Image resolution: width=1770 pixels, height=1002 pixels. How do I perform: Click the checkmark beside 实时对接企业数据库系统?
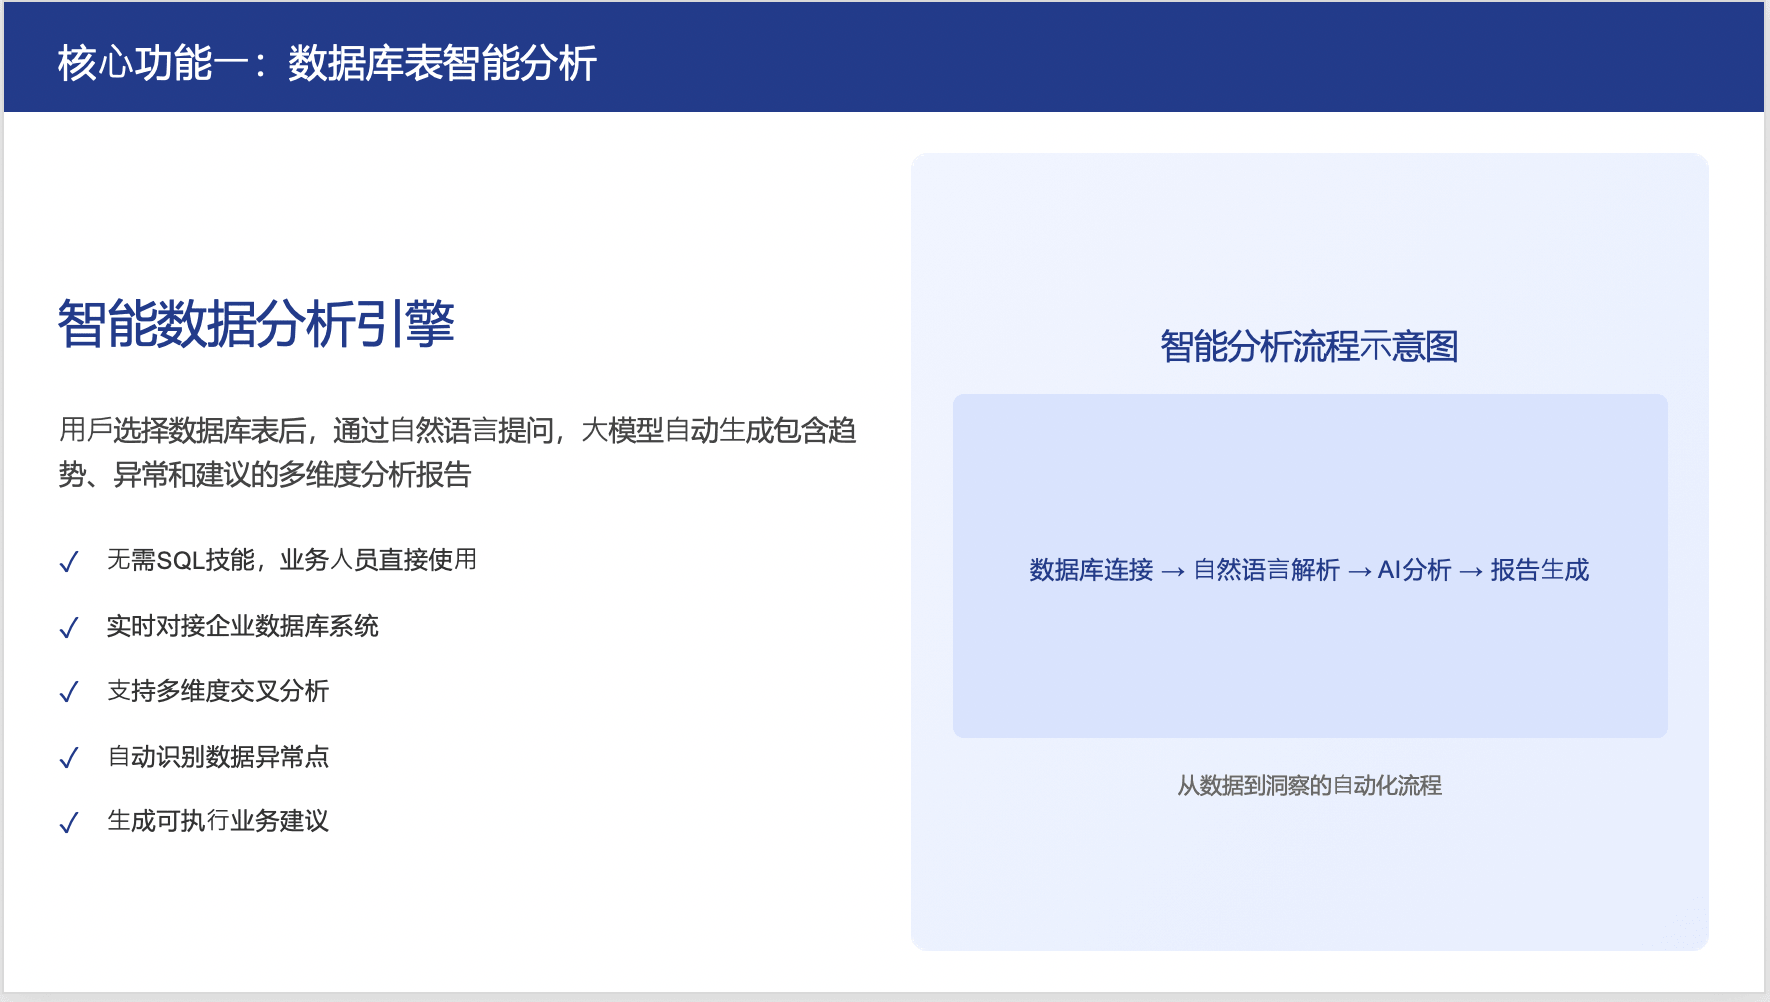[x=69, y=628]
